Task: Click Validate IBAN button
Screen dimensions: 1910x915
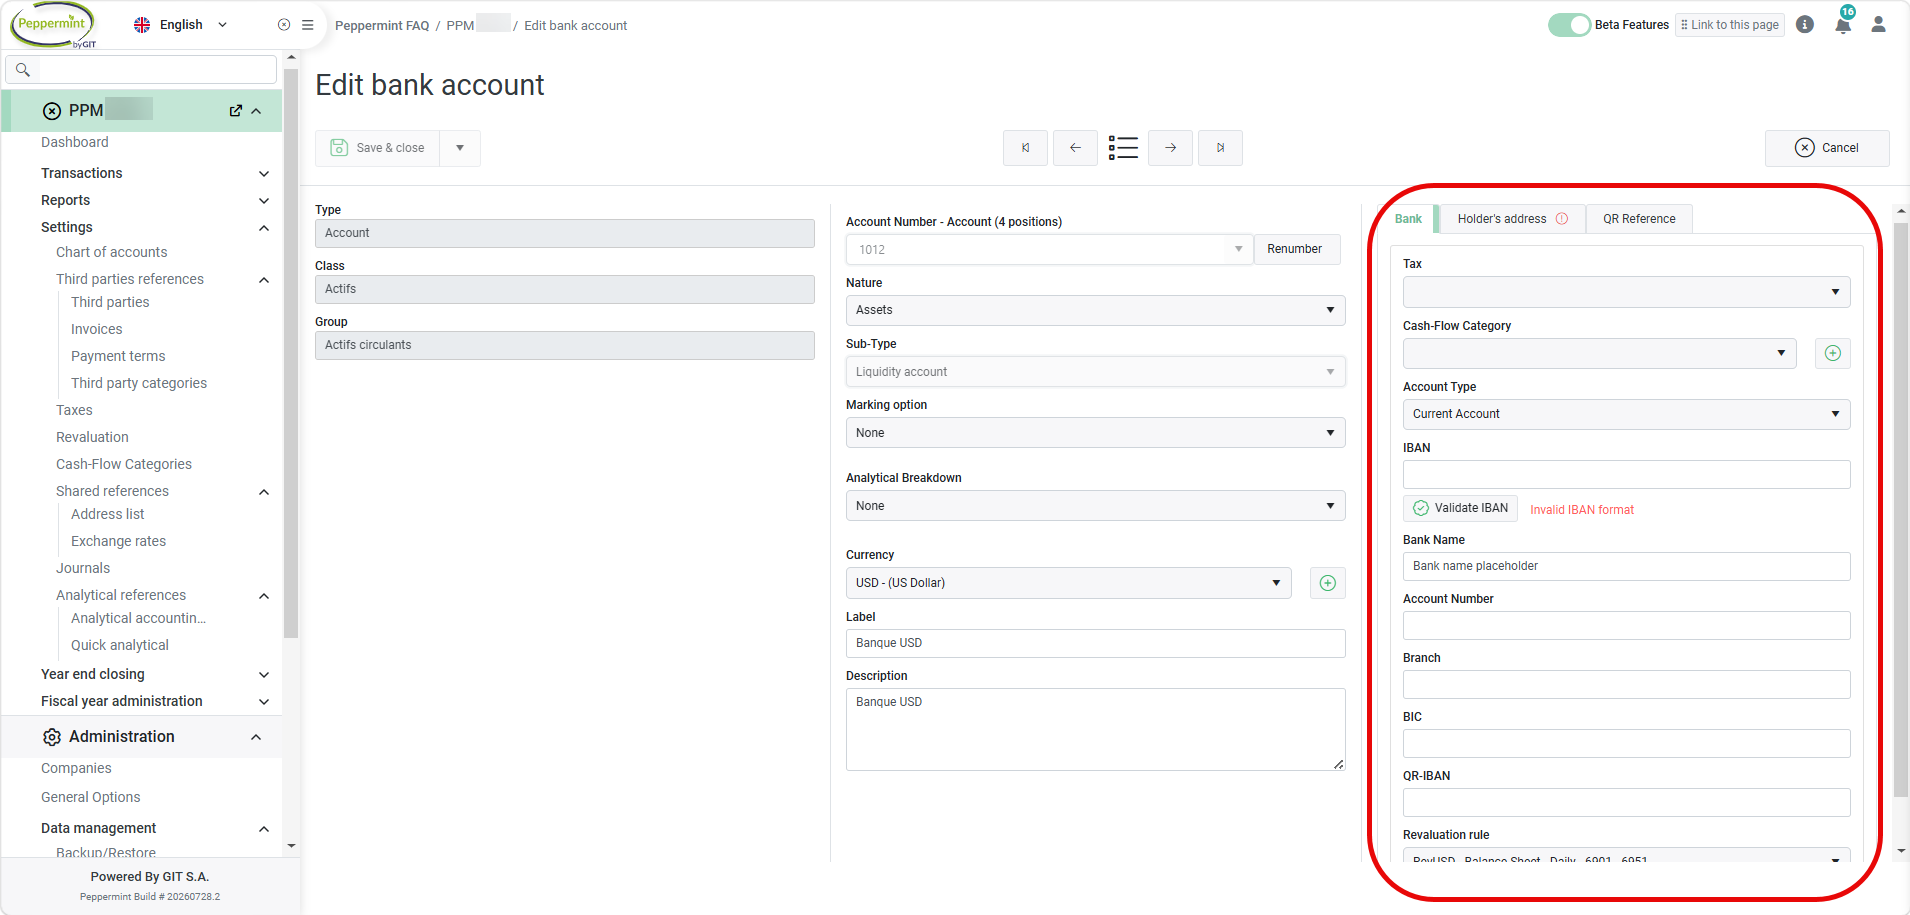Action: tap(1460, 508)
